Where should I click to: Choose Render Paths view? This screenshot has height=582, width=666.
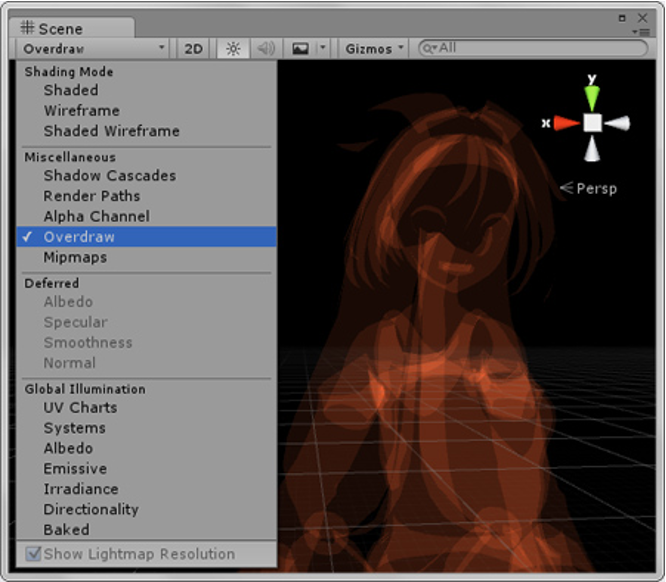[147, 196]
